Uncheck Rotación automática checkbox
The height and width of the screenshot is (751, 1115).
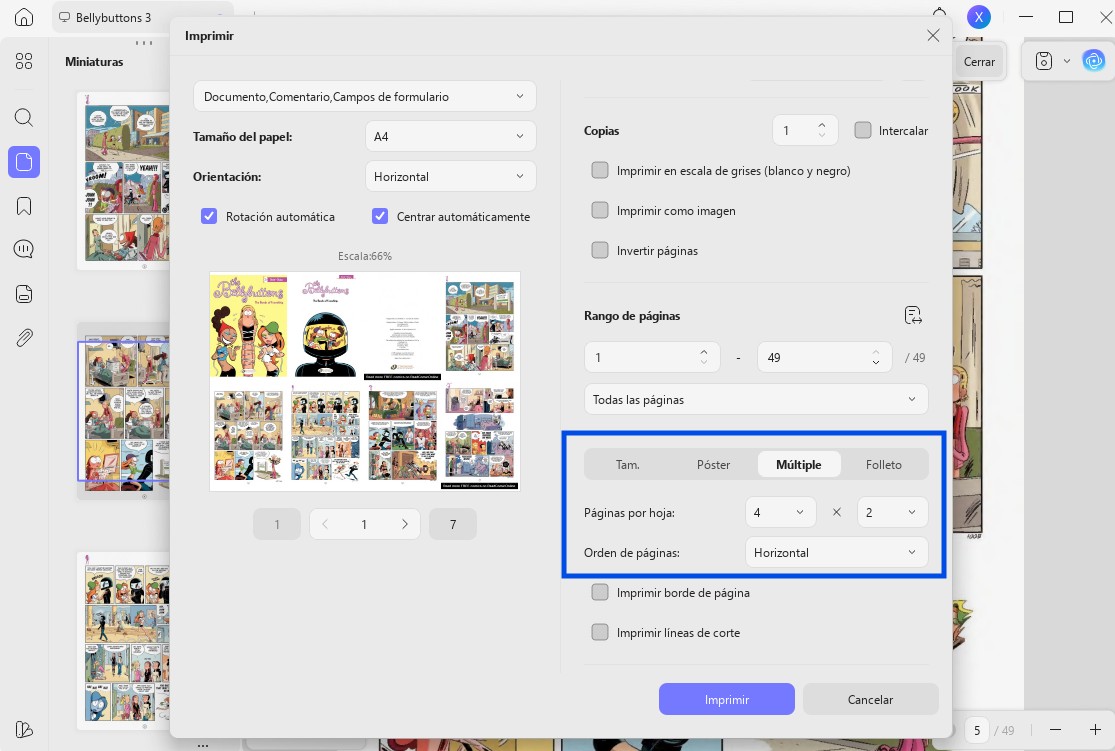pyautogui.click(x=208, y=216)
